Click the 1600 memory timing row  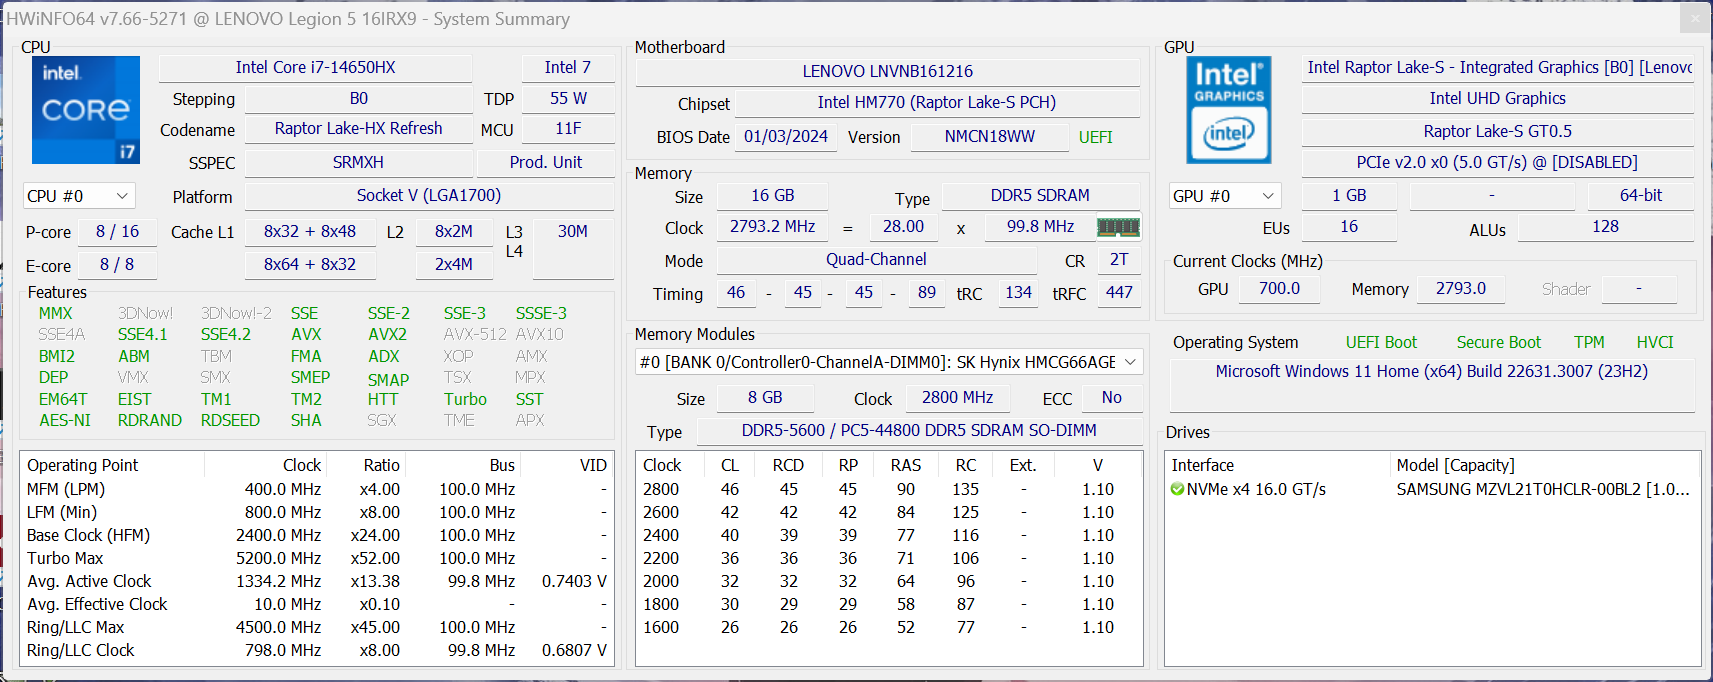pos(889,627)
